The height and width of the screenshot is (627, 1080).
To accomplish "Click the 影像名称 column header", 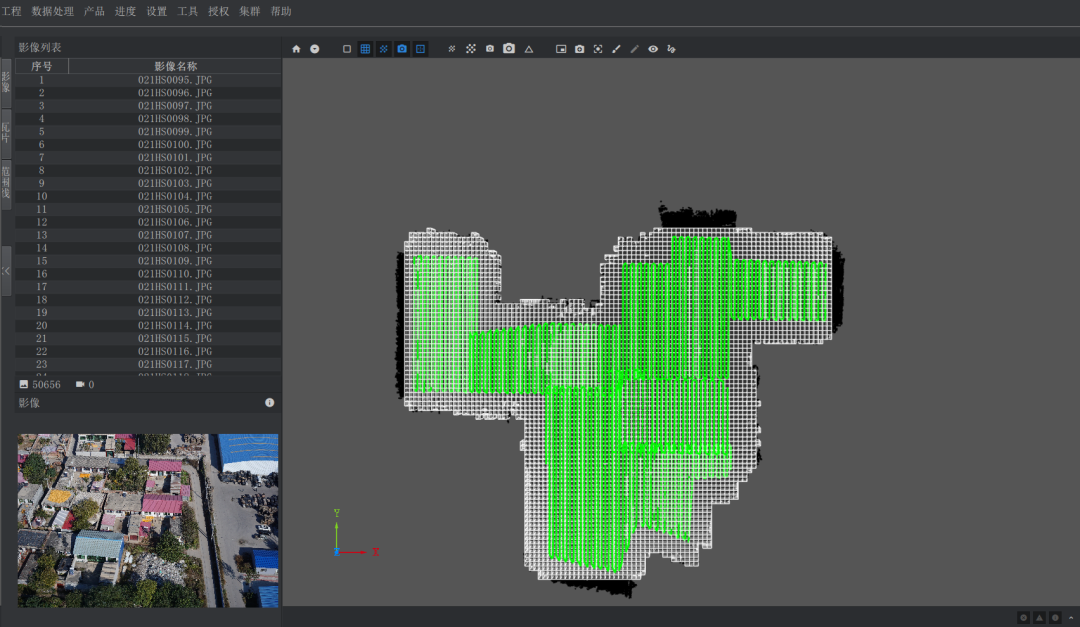I will (175, 66).
